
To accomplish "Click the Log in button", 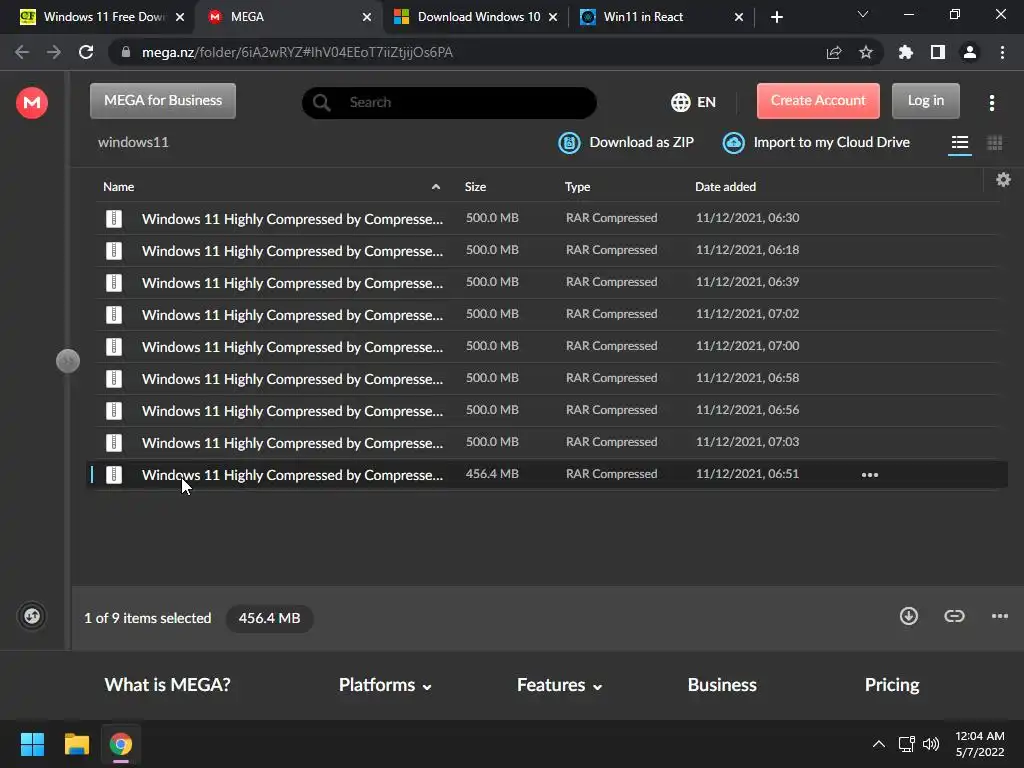I will pyautogui.click(x=925, y=101).
